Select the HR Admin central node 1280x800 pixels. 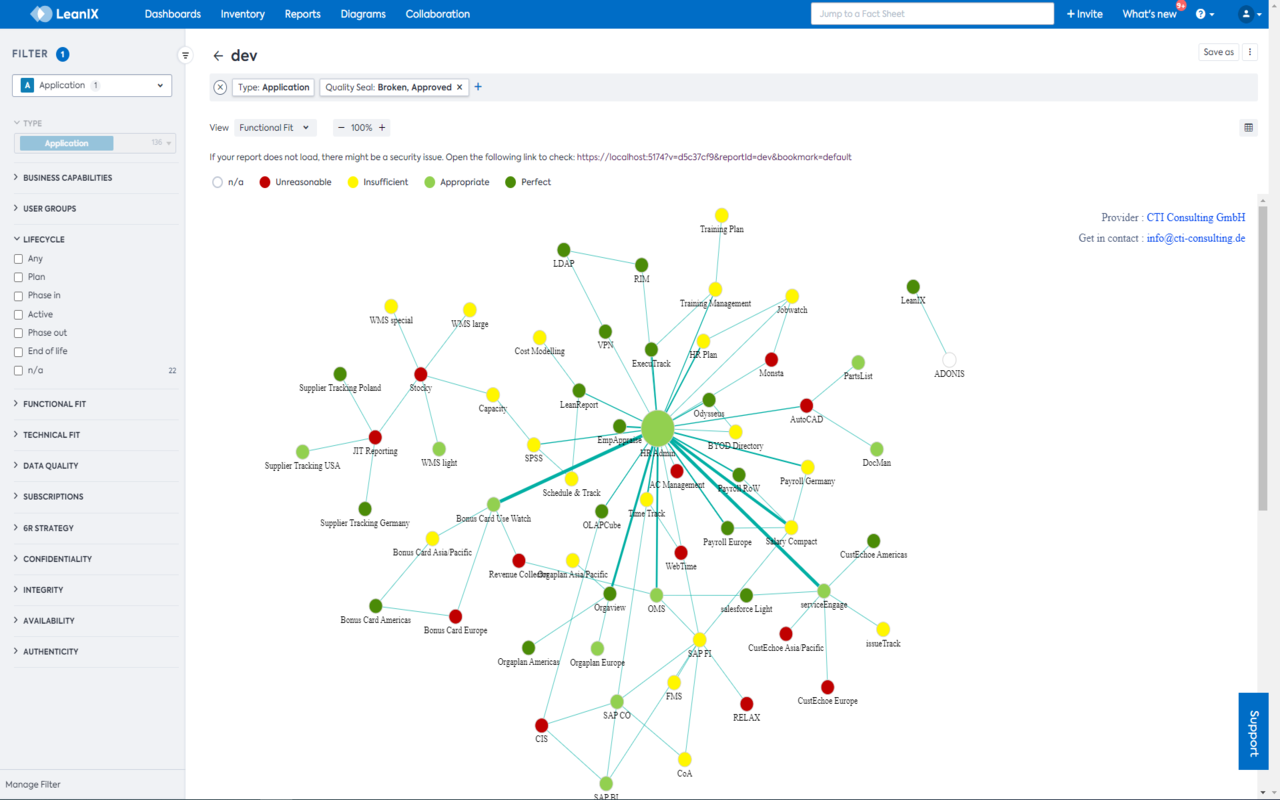(x=658, y=428)
